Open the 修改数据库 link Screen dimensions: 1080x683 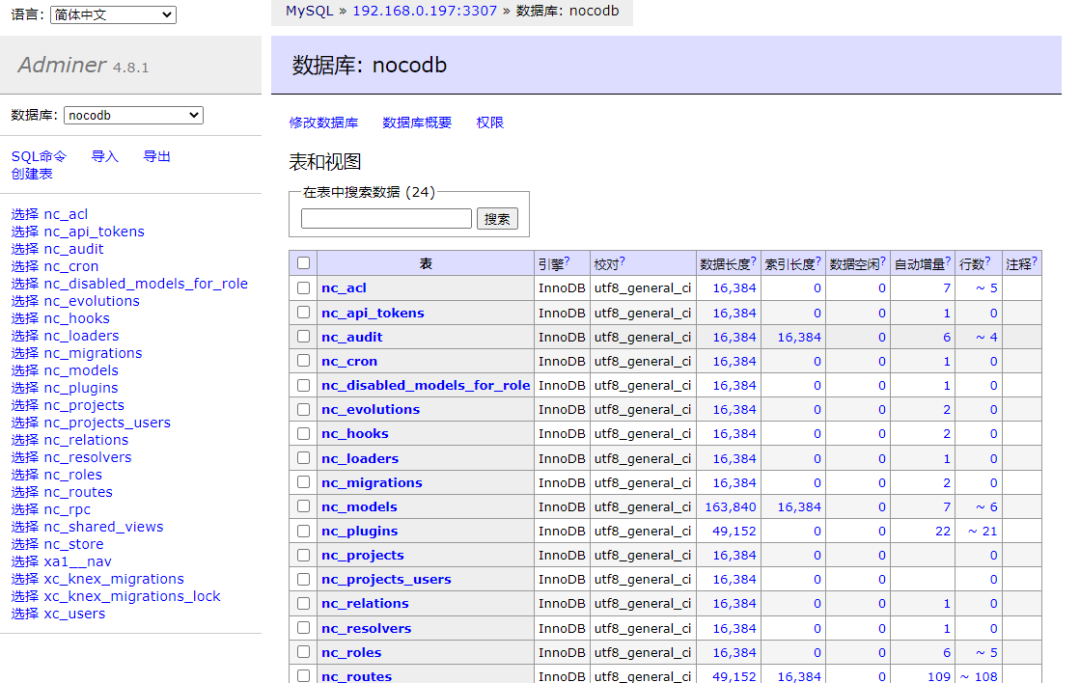pyautogui.click(x=324, y=121)
